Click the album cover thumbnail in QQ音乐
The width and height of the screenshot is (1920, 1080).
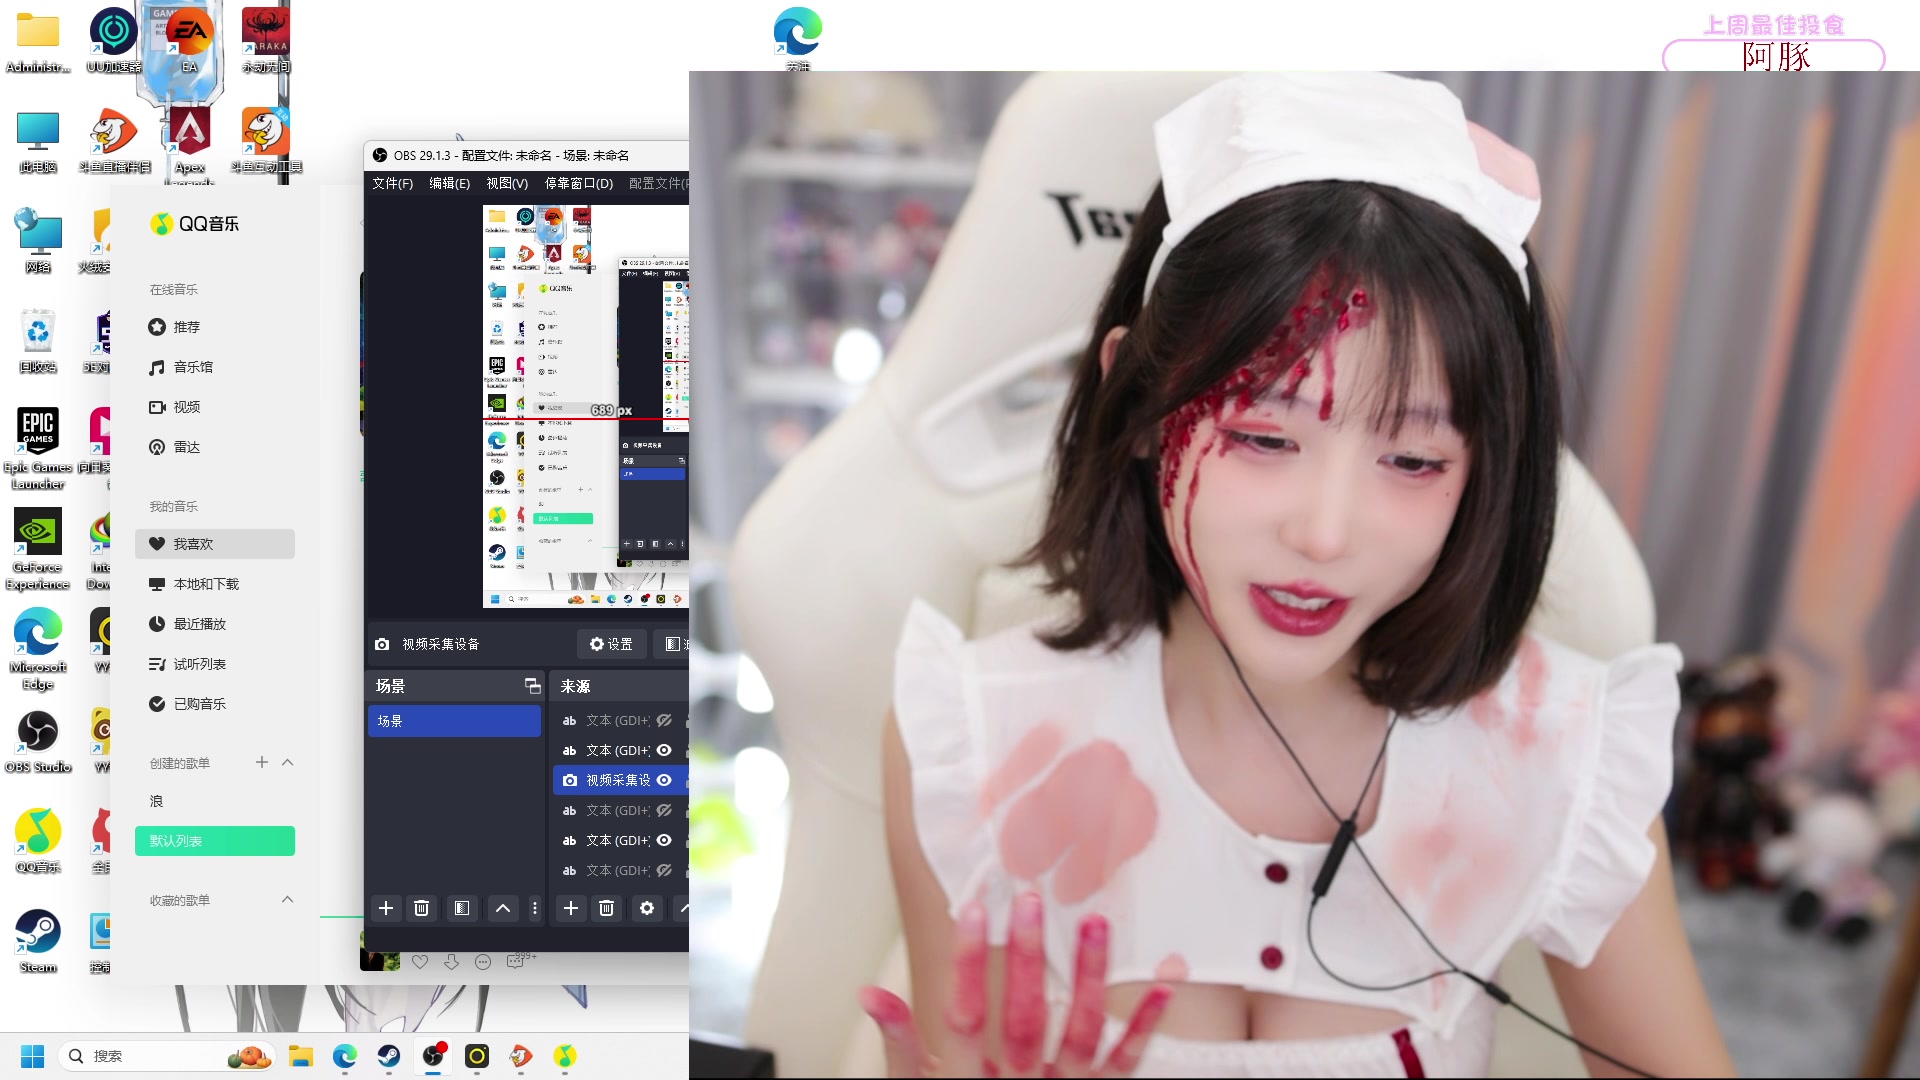pos(380,951)
